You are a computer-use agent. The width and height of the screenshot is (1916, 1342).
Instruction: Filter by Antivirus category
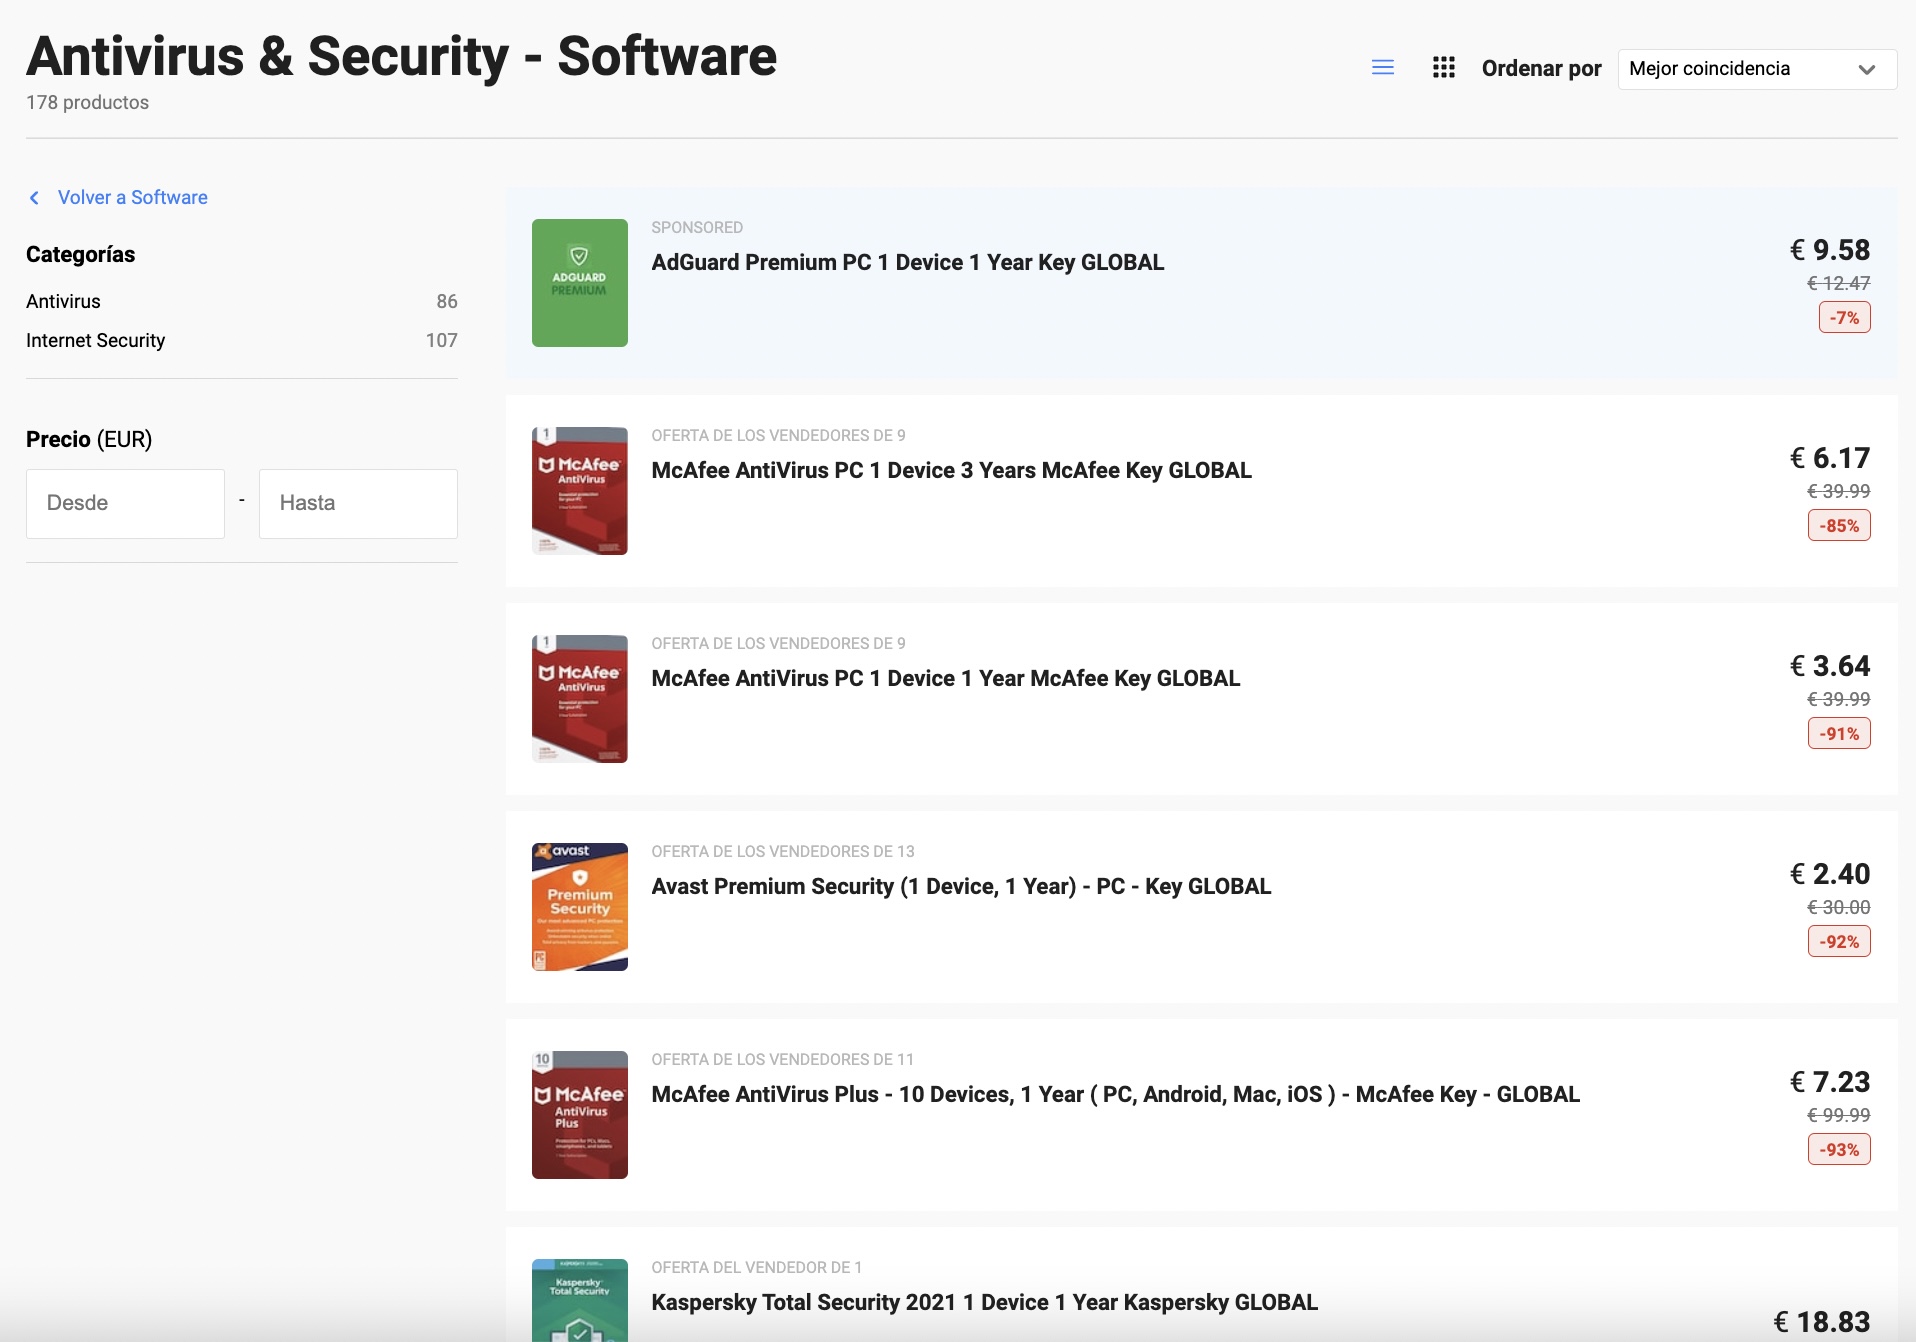63,302
